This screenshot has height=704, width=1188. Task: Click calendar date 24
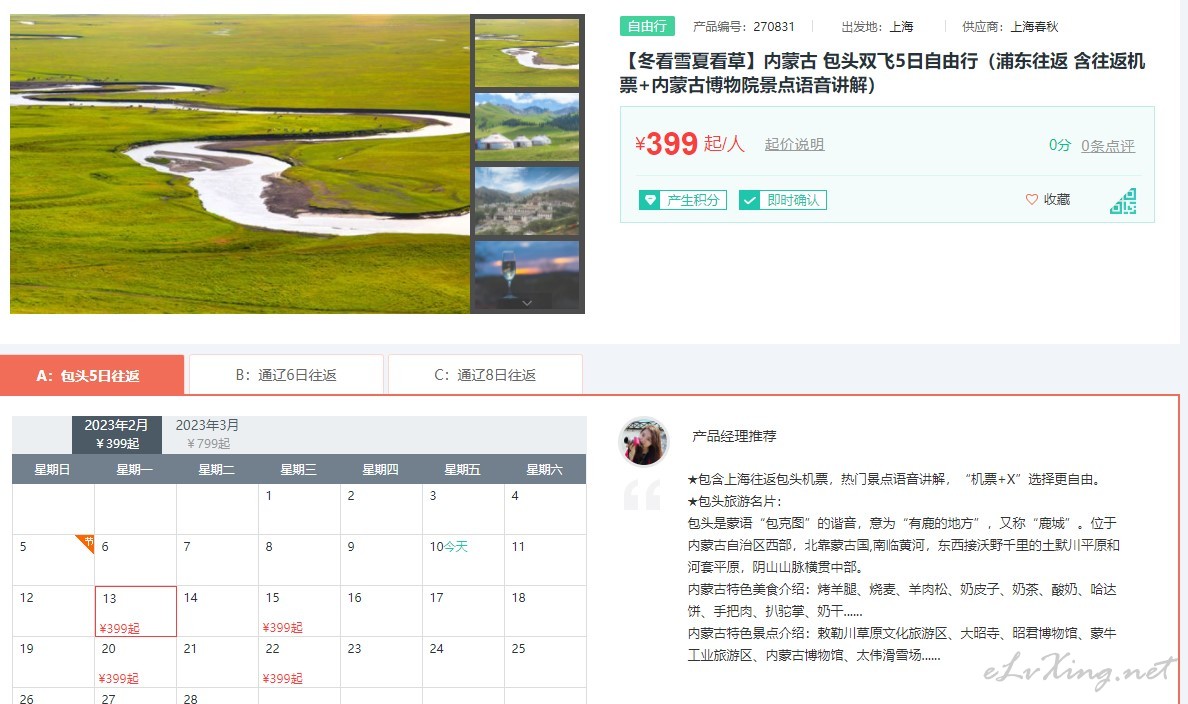(463, 662)
